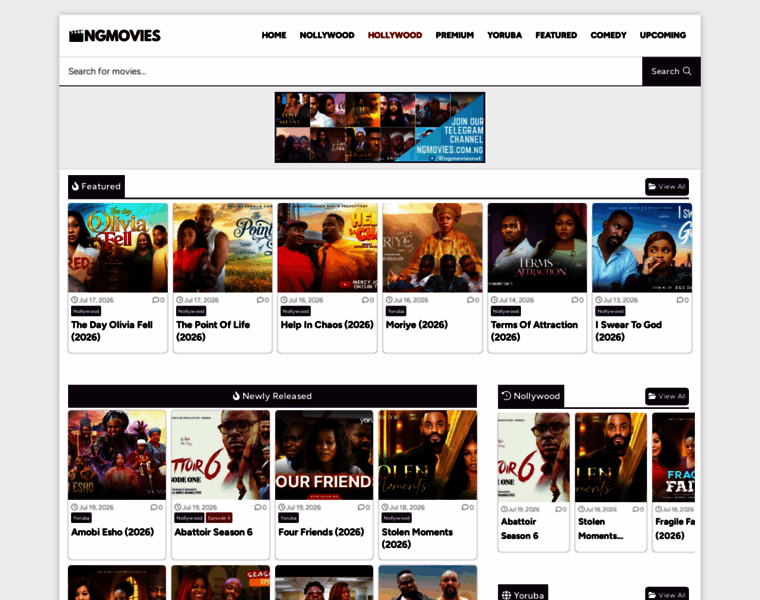
Task: Open Fragile poster in Nollywood sidebar
Action: (674, 458)
